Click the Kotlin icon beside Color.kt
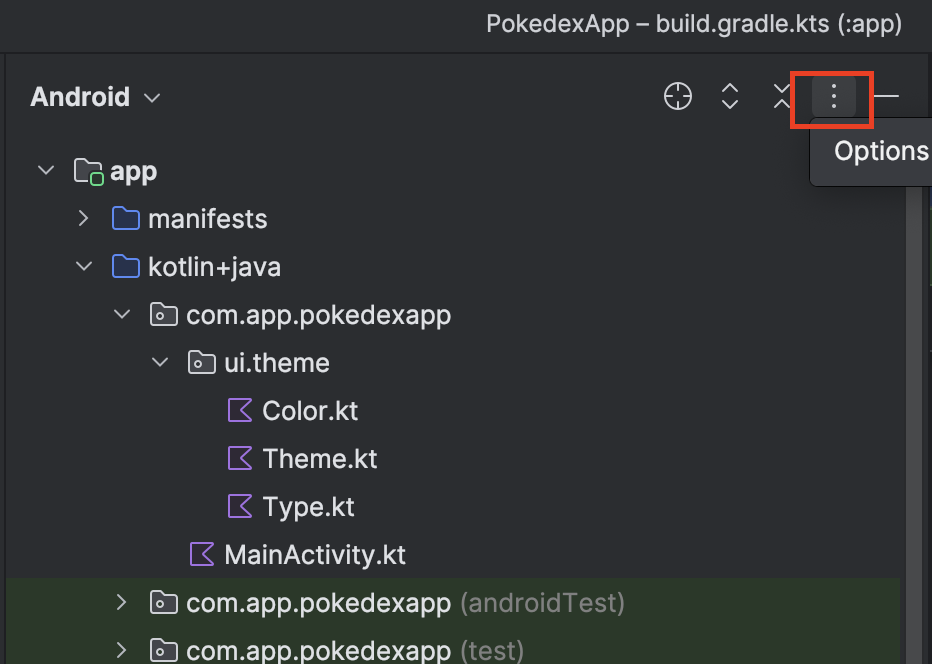932x664 pixels. (240, 411)
